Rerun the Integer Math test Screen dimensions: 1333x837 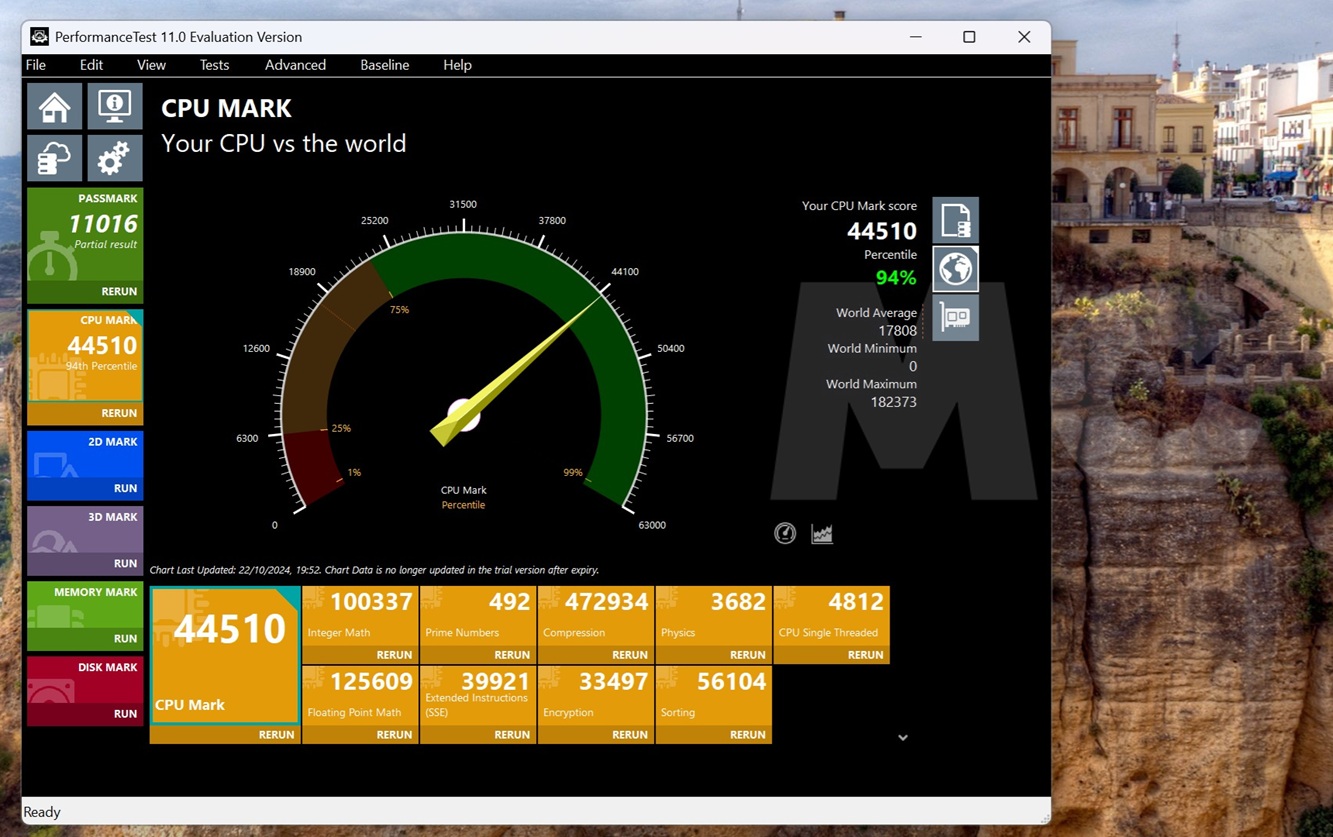[393, 655]
